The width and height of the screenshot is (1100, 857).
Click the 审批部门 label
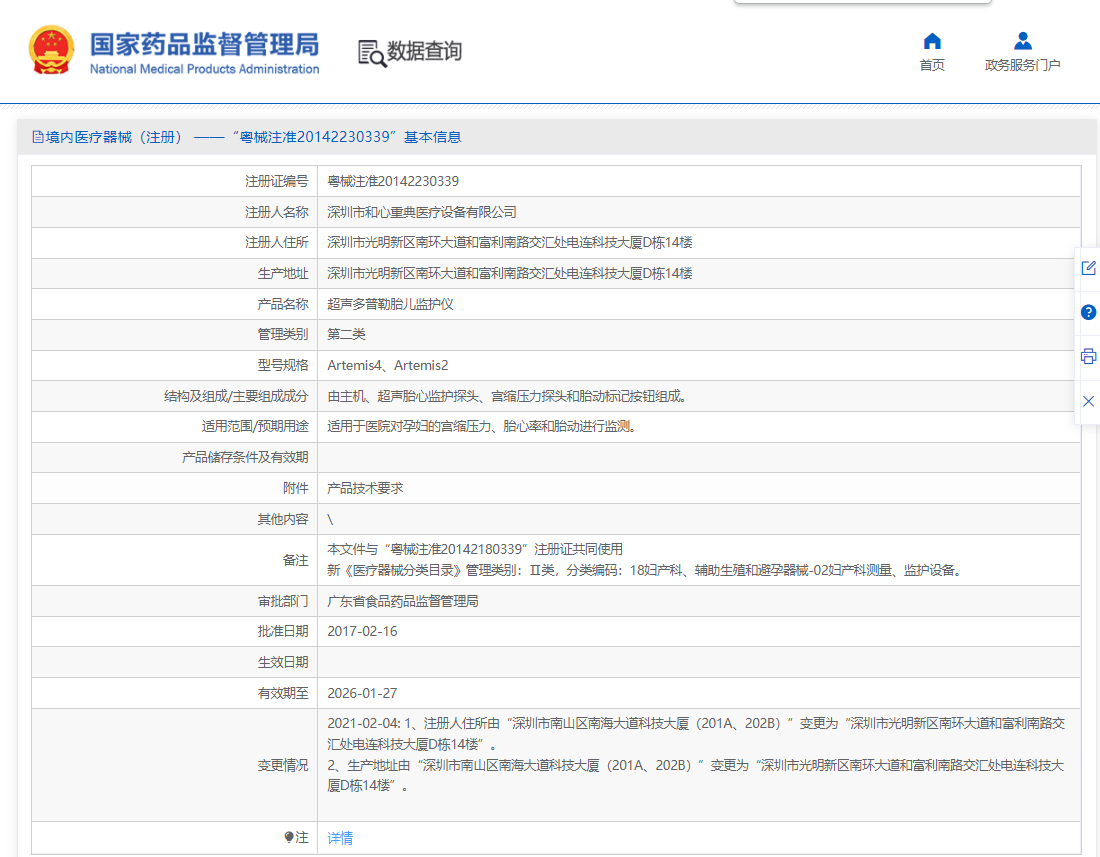tap(283, 601)
